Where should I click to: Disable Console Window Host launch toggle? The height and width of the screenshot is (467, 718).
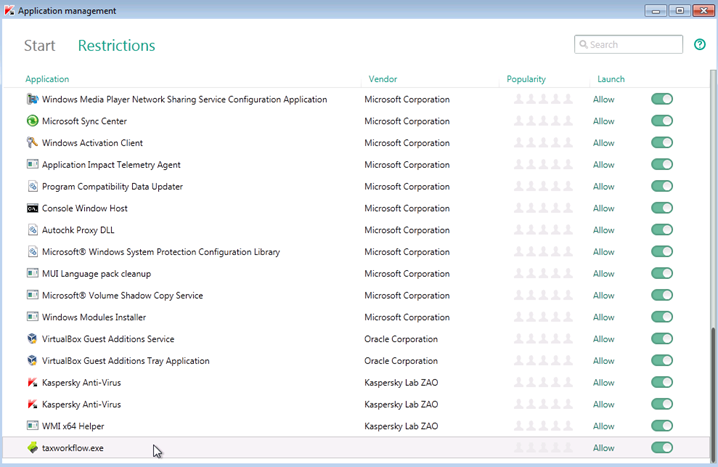(662, 208)
